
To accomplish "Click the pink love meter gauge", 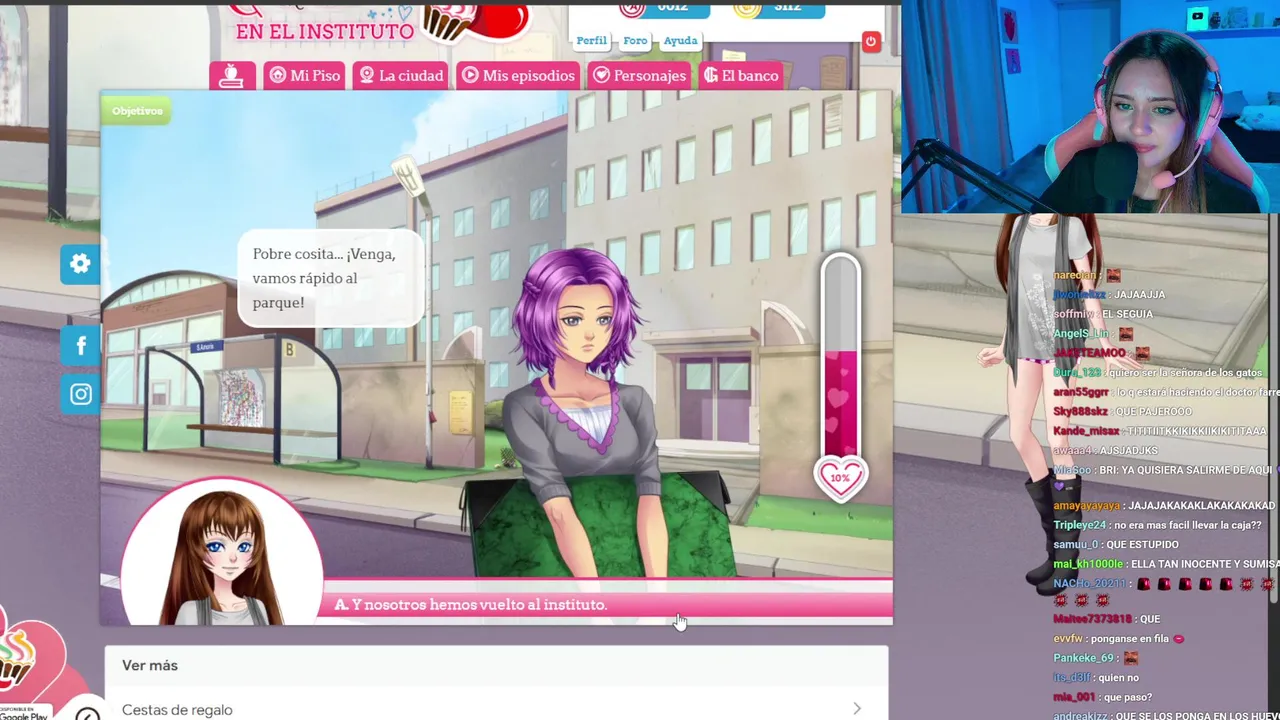I will click(840, 357).
